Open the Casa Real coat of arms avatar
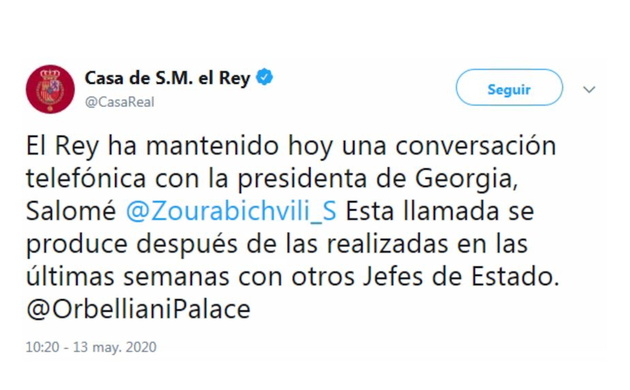Image resolution: width=630 pixels, height=390 pixels. click(50, 89)
